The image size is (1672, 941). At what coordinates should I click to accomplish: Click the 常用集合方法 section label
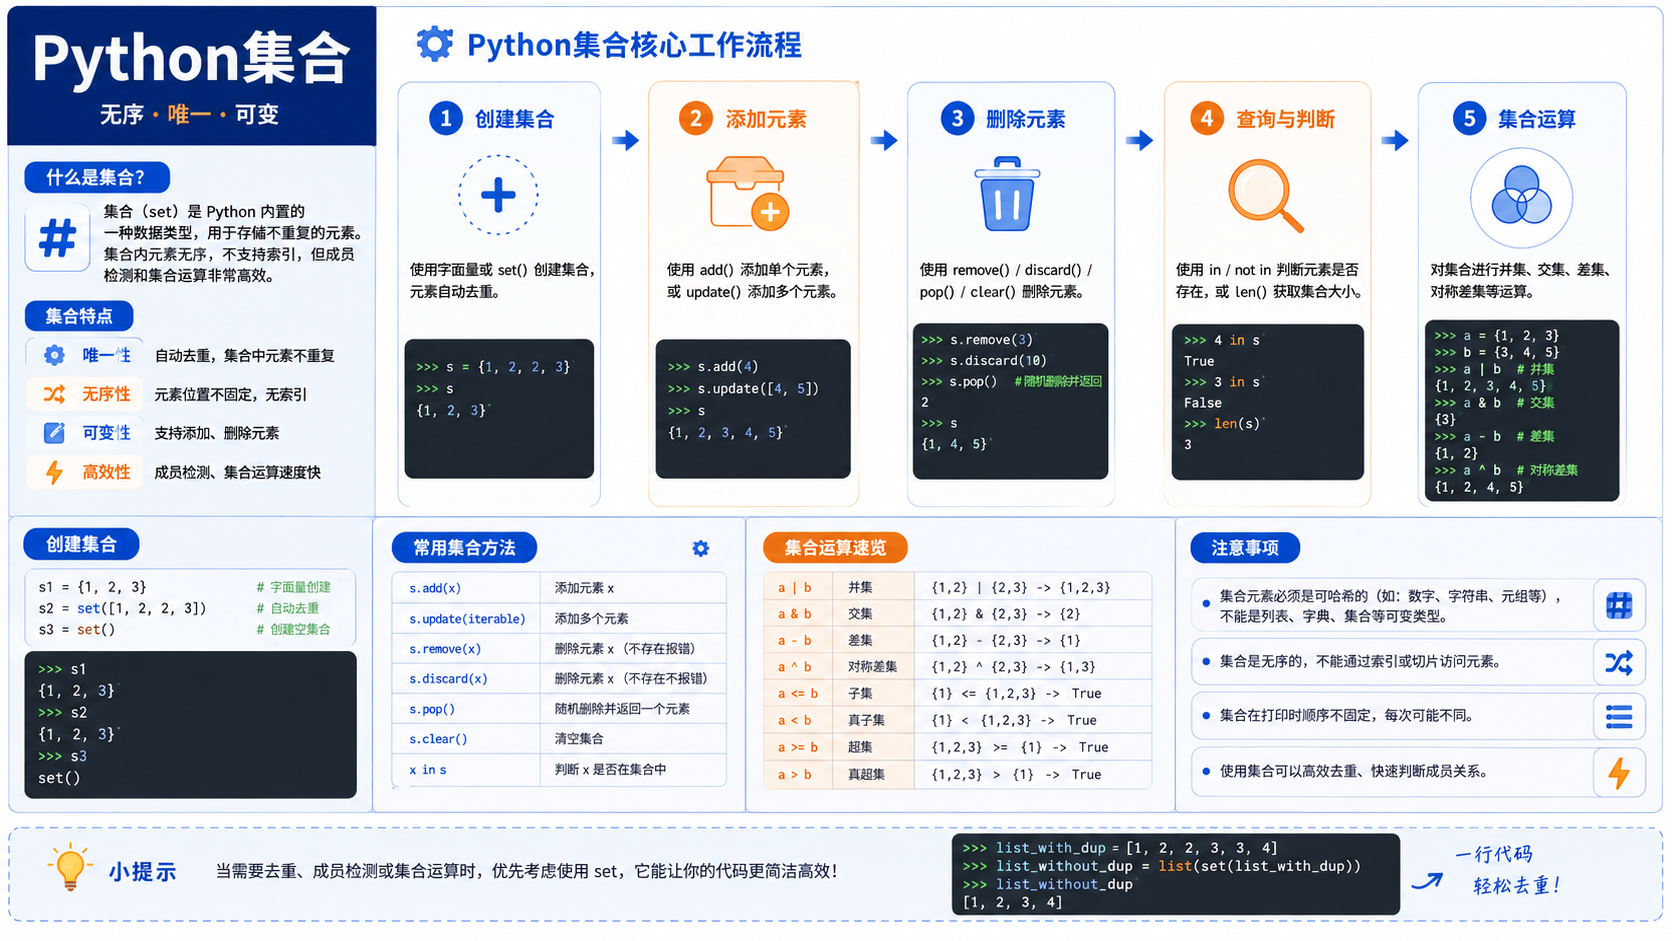click(464, 548)
